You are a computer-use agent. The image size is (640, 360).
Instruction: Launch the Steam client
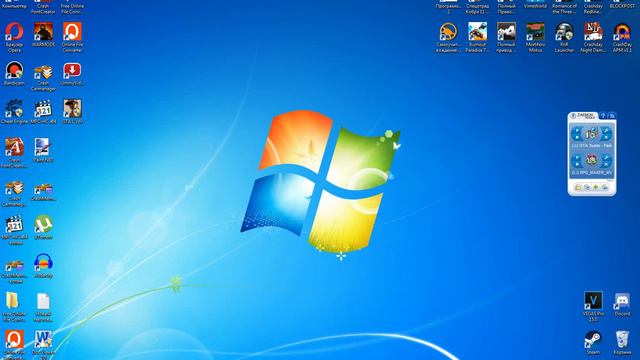[593, 340]
